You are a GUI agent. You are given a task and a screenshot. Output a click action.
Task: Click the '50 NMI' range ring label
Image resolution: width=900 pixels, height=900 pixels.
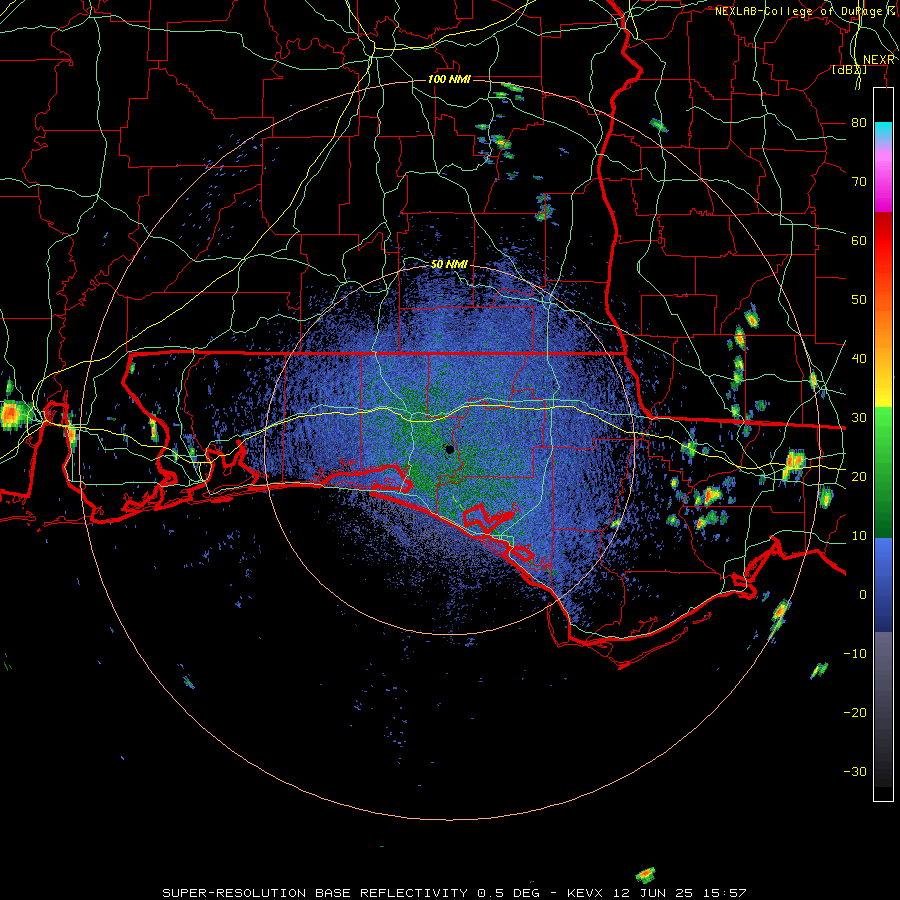pos(449,264)
